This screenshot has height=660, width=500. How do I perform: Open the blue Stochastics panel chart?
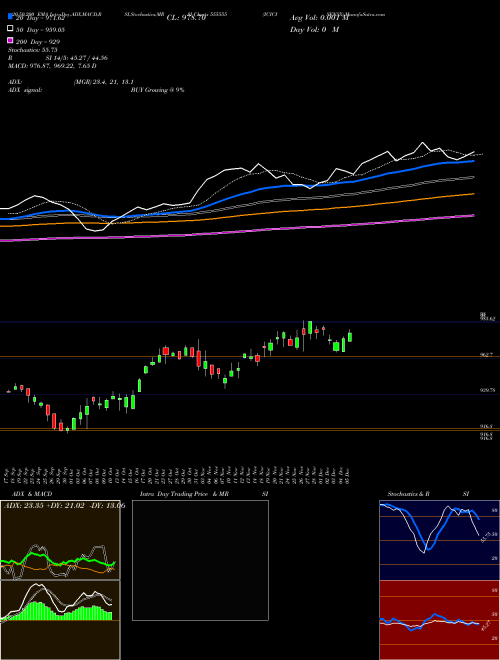click(x=439, y=540)
